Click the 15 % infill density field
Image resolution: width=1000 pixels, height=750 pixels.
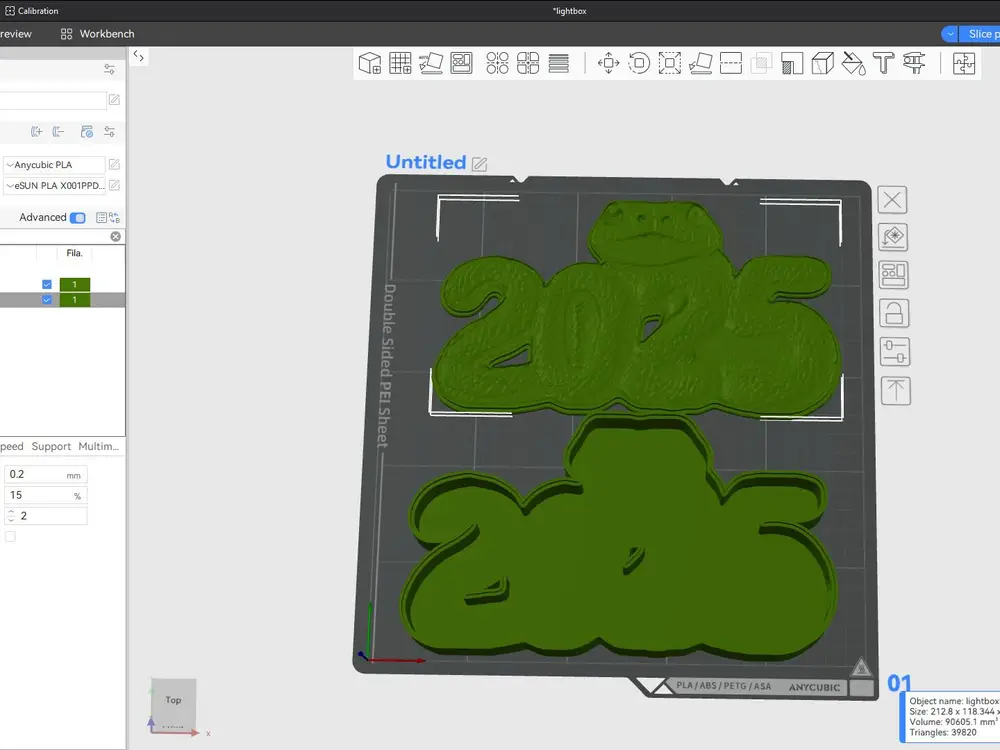point(45,495)
